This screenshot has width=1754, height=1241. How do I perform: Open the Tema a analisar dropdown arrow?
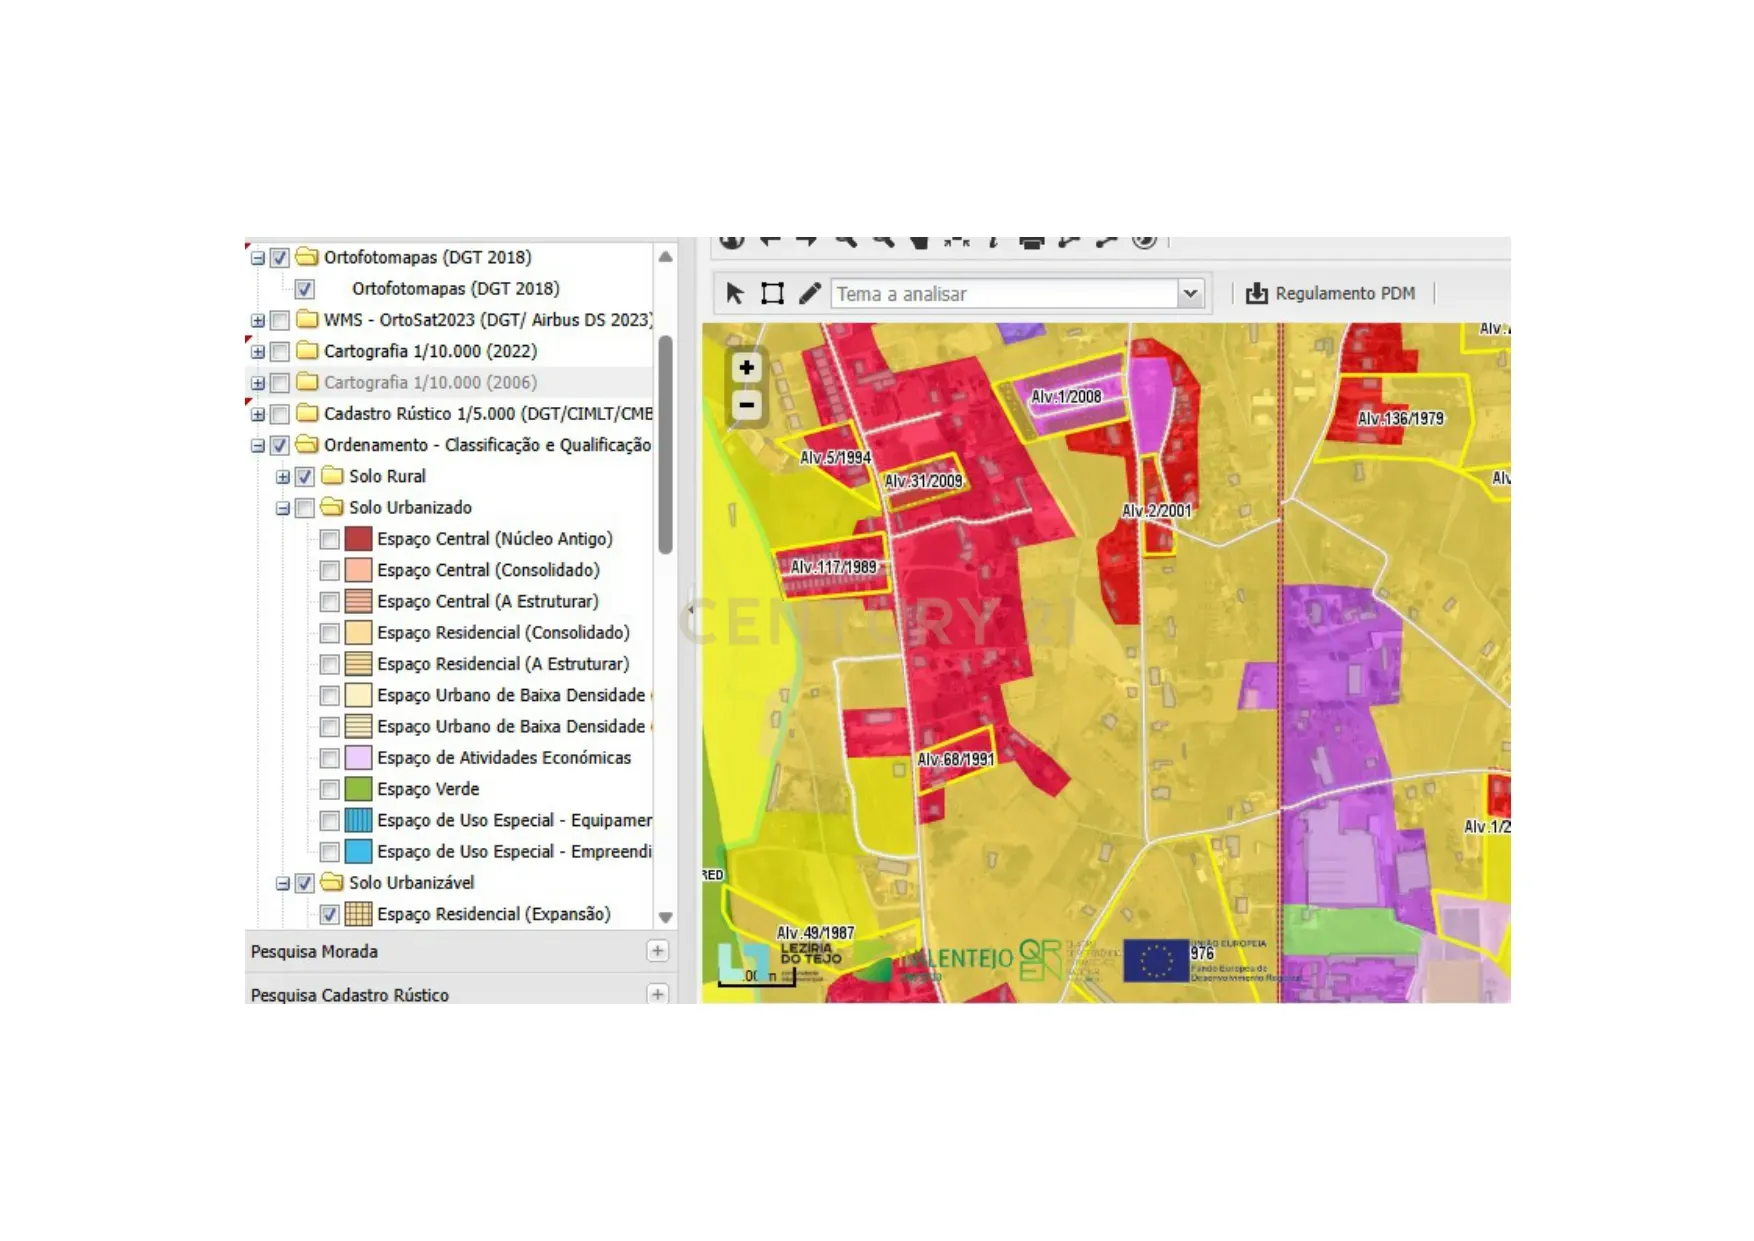[1190, 294]
